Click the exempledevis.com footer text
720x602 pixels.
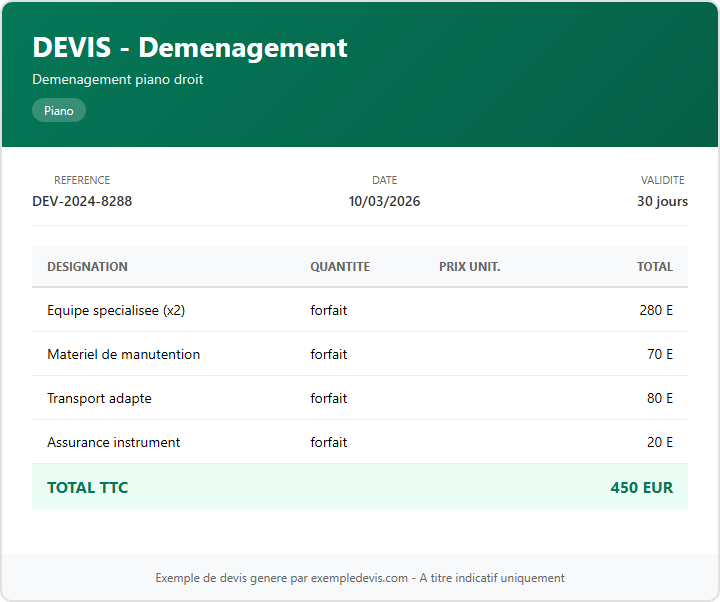click(359, 578)
